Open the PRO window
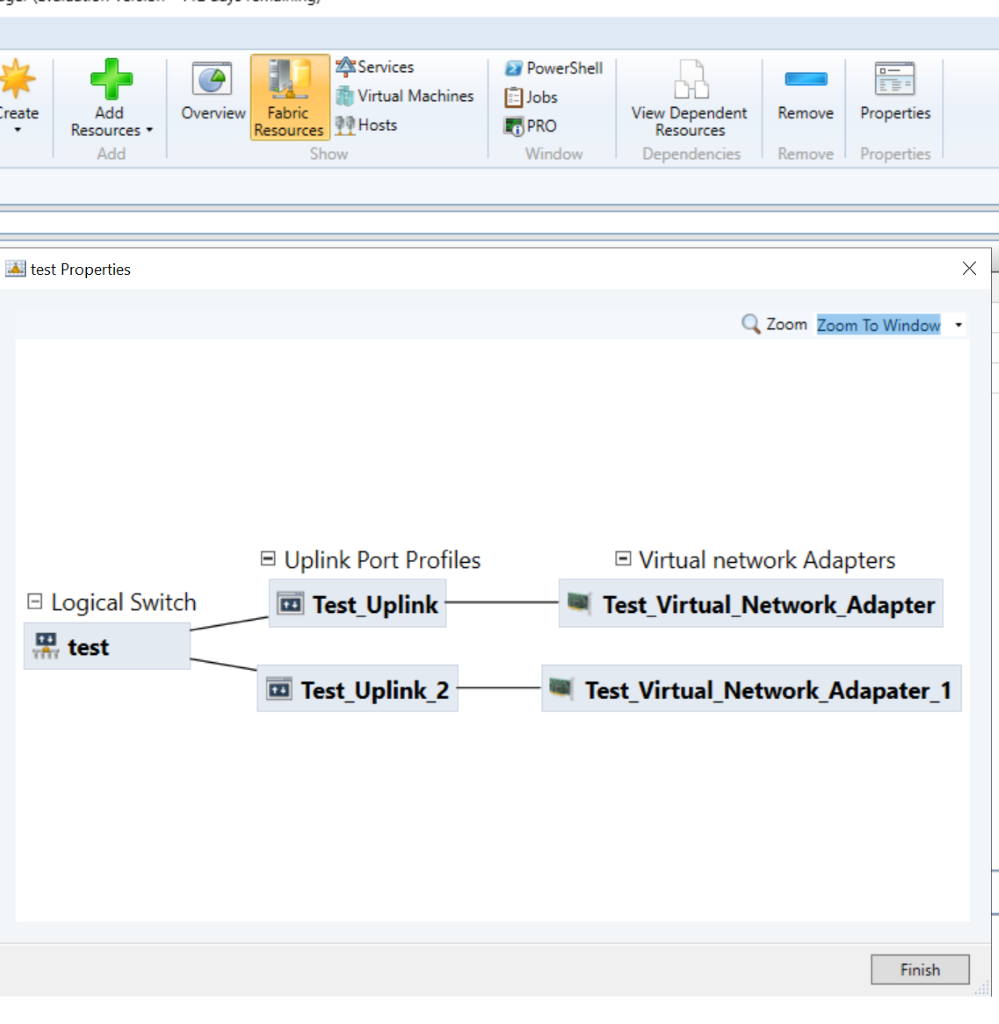Viewport: 999px width, 1024px height. point(530,126)
